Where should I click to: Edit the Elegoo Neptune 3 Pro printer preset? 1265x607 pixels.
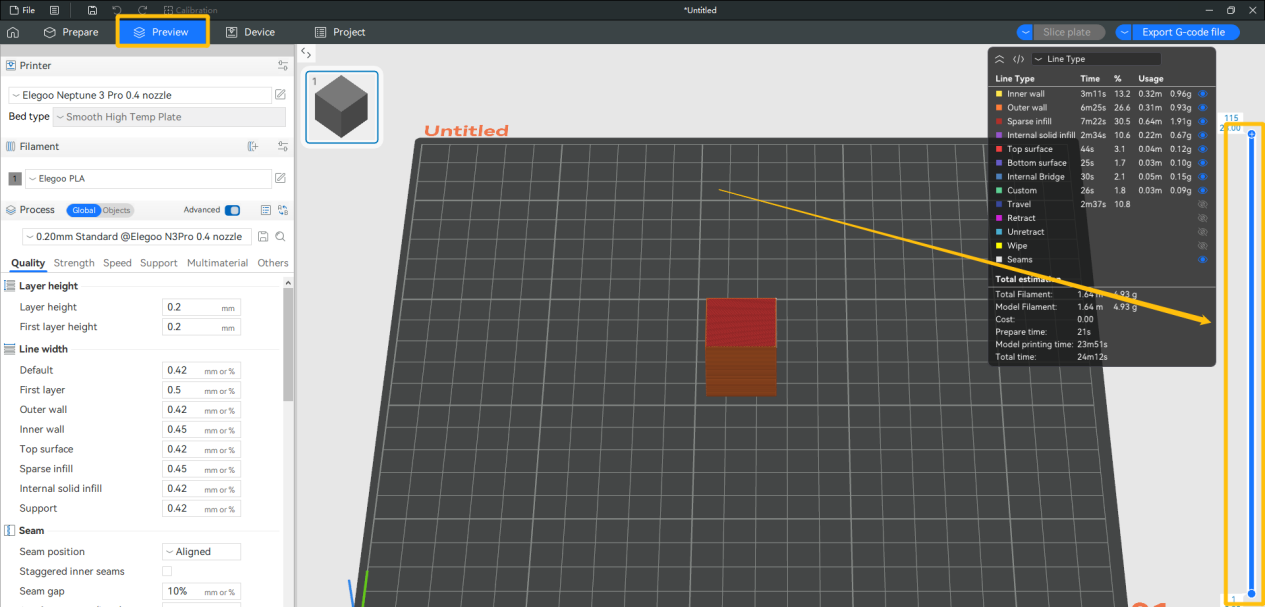(x=280, y=95)
